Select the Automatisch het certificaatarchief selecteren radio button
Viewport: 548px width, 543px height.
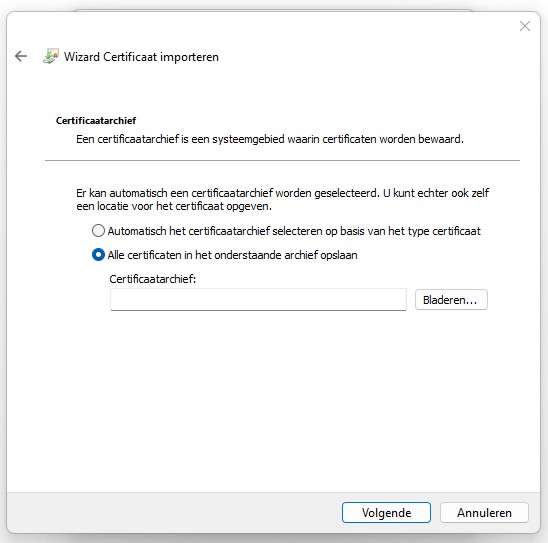pyautogui.click(x=98, y=231)
